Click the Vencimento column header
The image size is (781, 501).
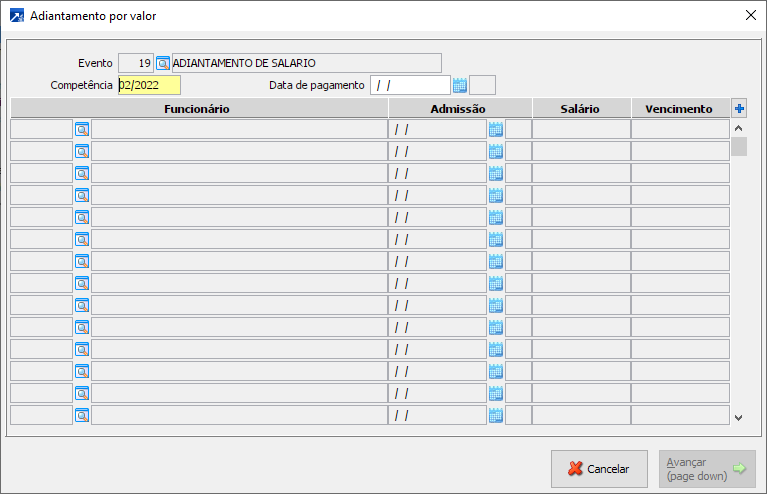[x=681, y=109]
